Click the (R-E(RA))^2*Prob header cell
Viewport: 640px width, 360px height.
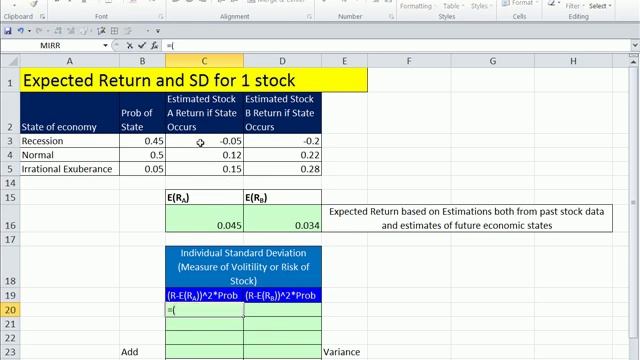pos(204,296)
